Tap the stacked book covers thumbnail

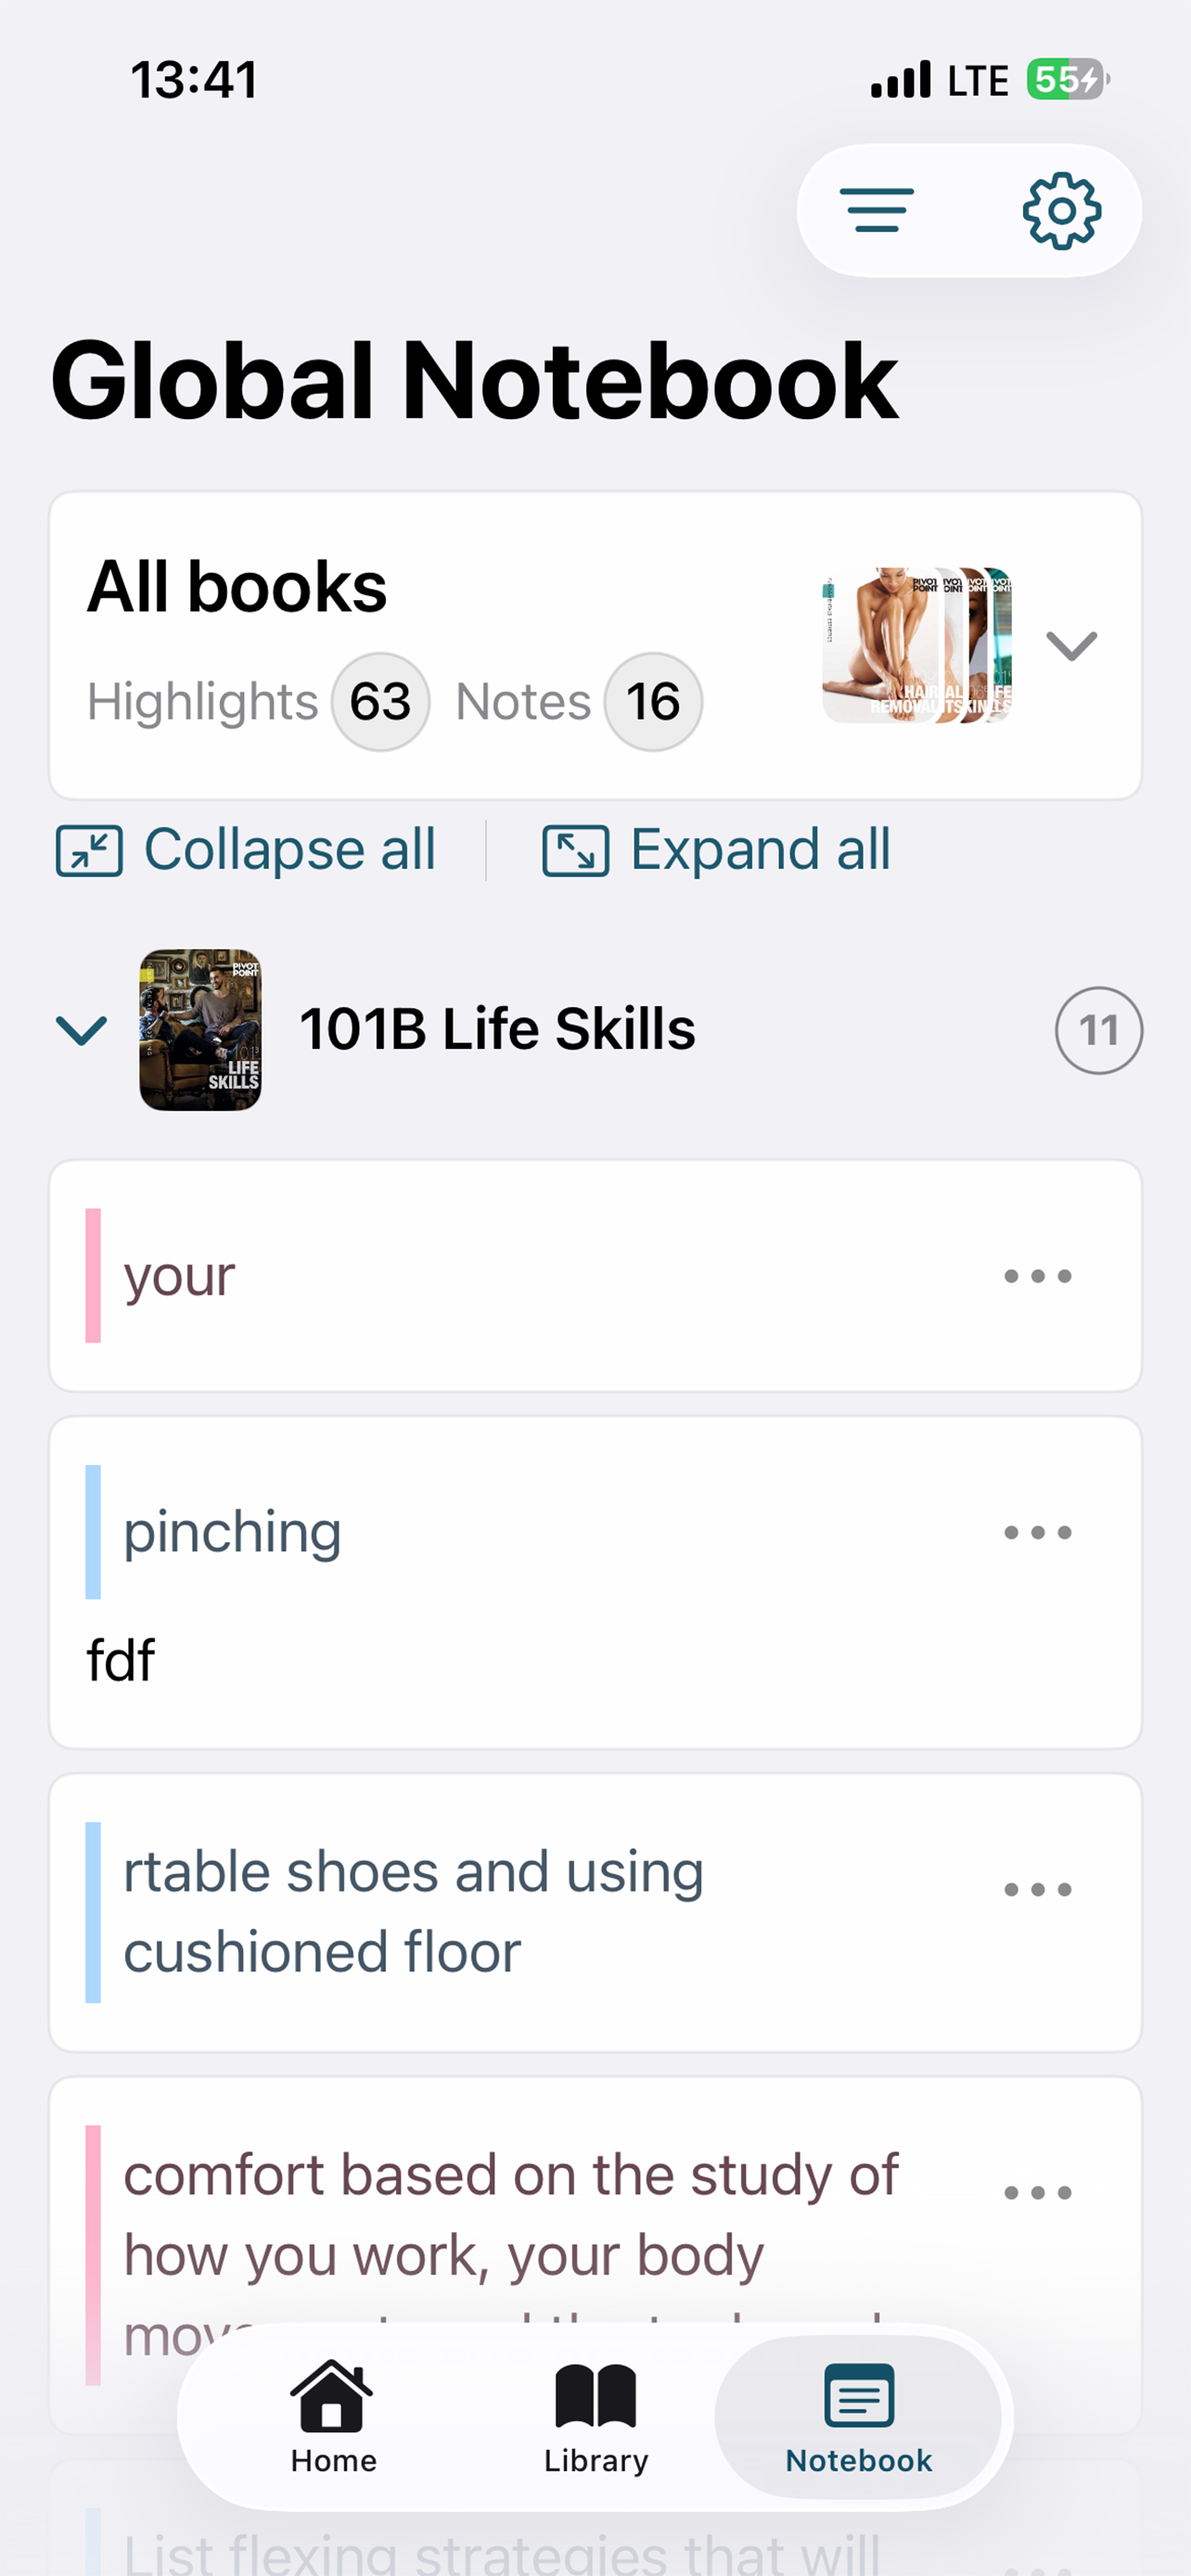[916, 645]
